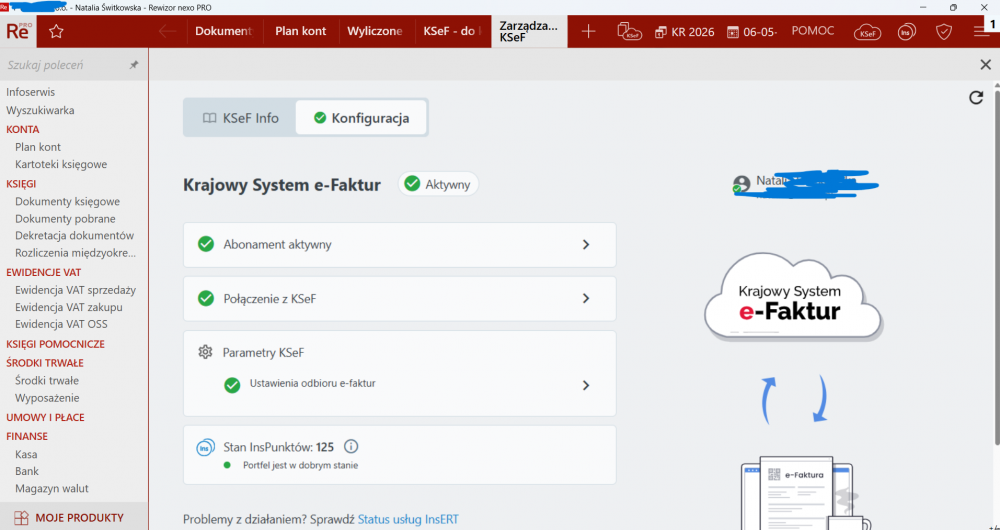The image size is (1000, 530).
Task: Expand the KSIĘGI POMOCNICZE section
Action: coord(55,344)
